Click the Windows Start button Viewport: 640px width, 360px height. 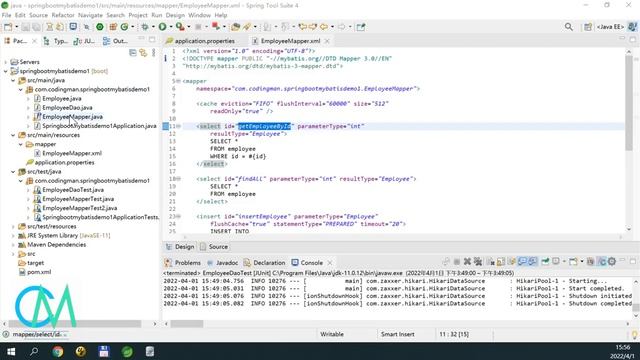click(x=11, y=351)
